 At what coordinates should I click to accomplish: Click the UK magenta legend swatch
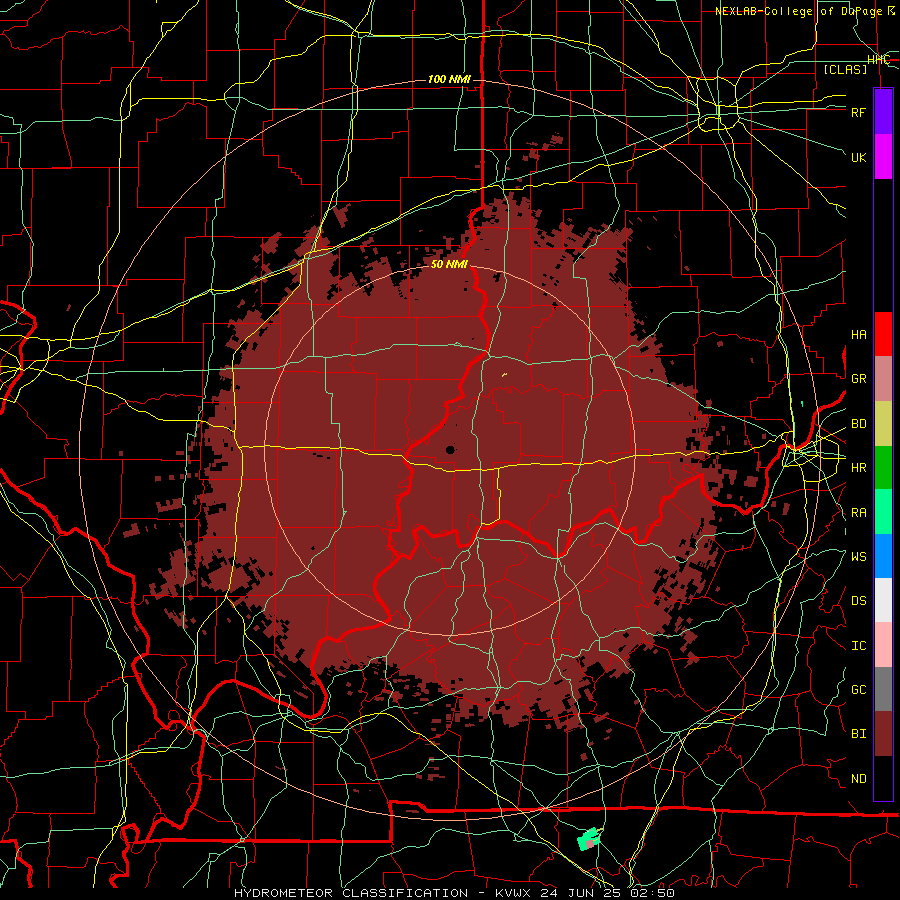pyautogui.click(x=883, y=157)
